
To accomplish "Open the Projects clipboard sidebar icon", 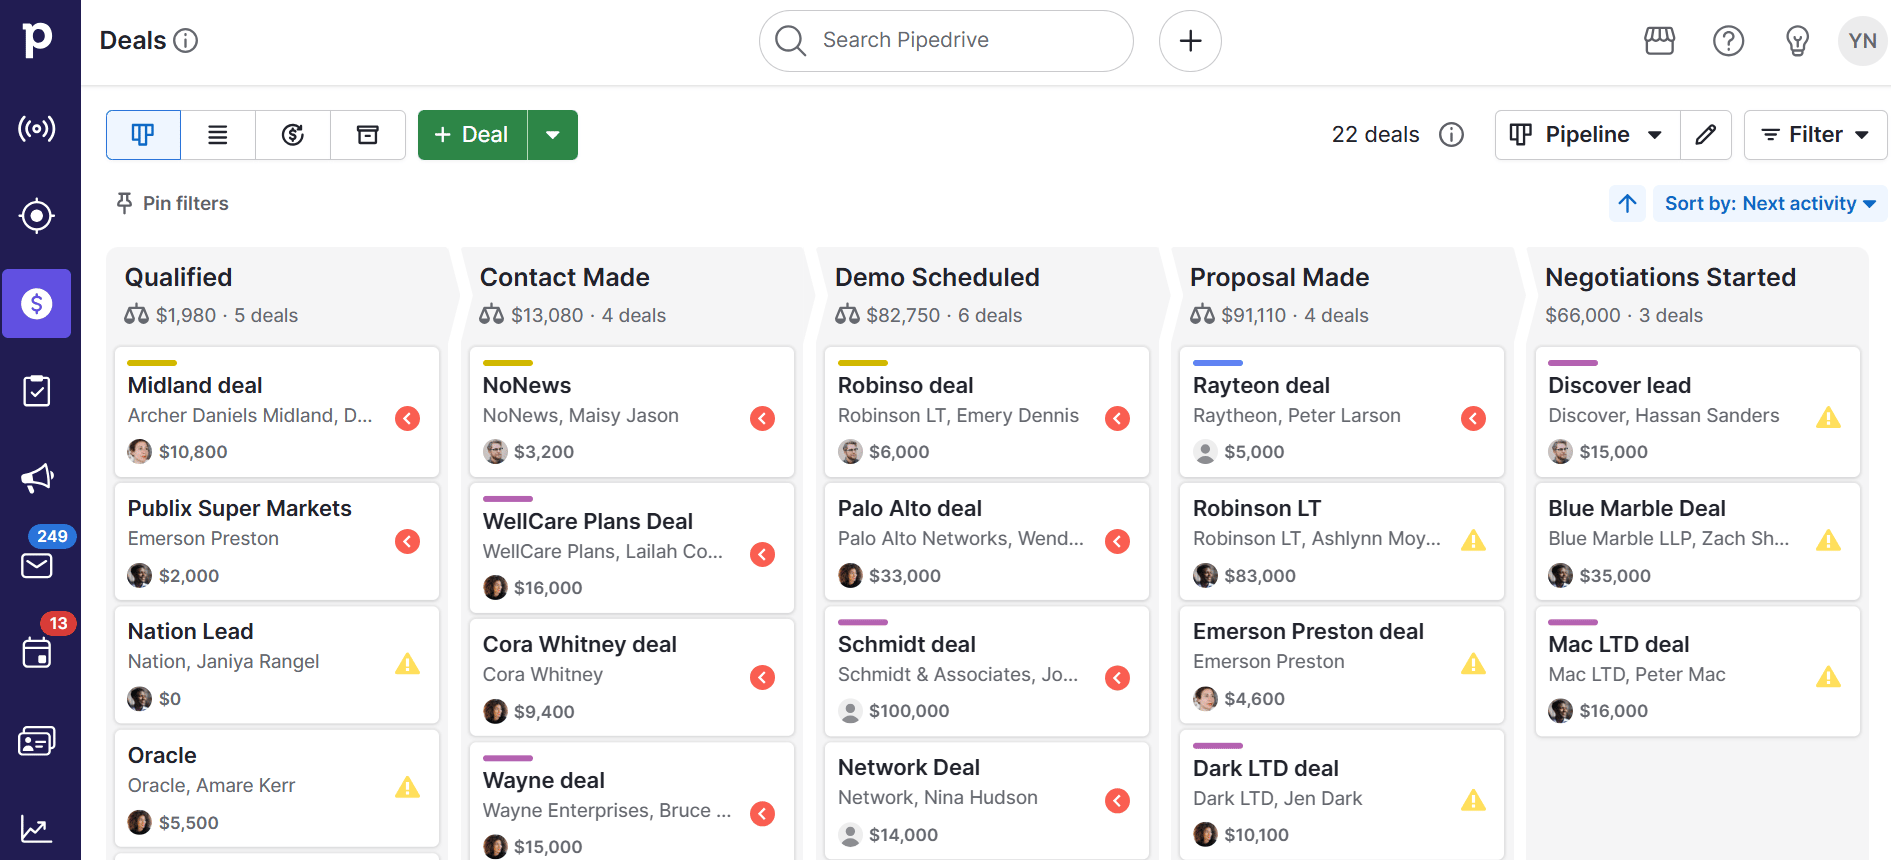I will click(37, 391).
